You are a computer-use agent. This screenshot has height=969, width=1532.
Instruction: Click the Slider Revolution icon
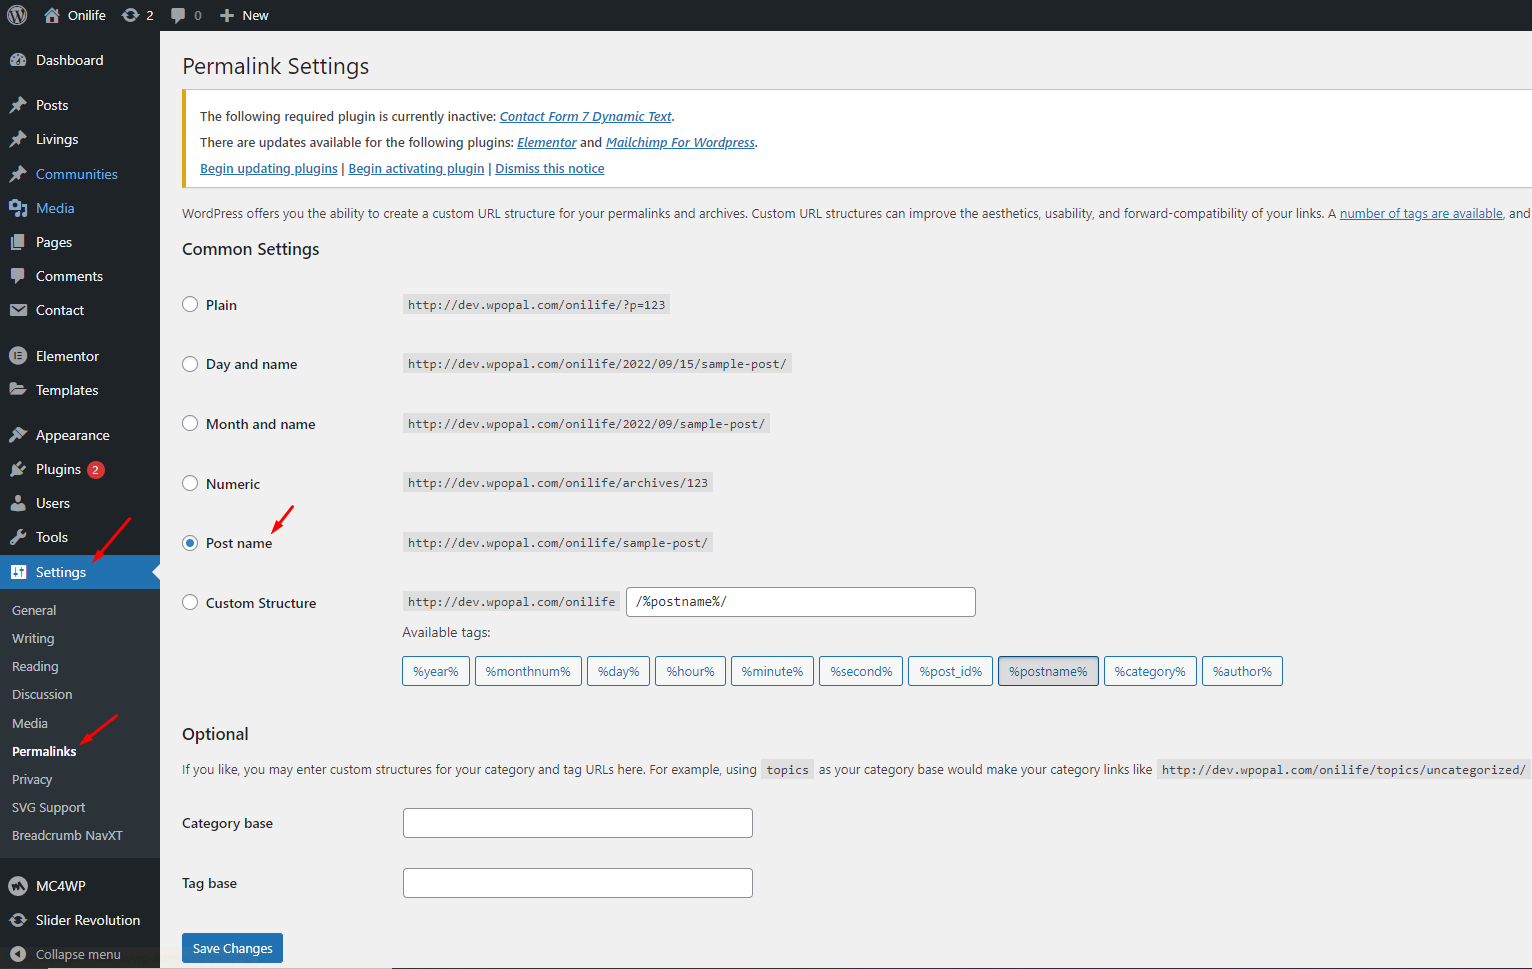tap(18, 920)
